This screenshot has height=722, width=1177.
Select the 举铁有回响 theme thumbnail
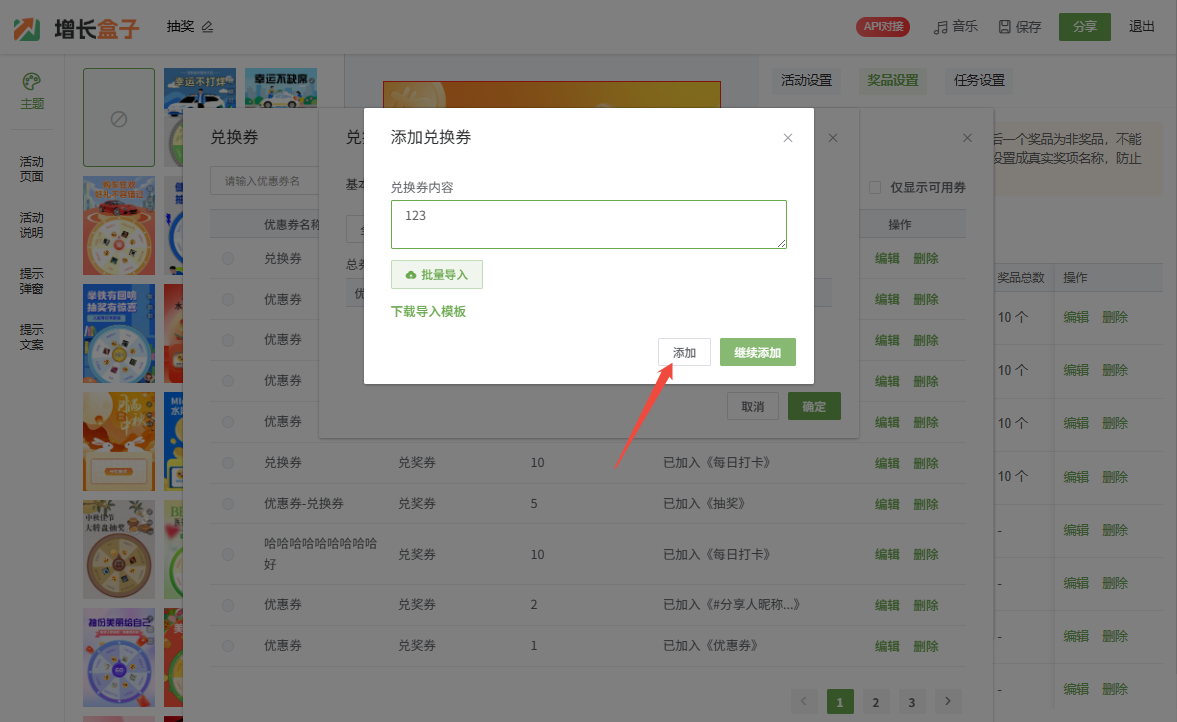tap(119, 333)
